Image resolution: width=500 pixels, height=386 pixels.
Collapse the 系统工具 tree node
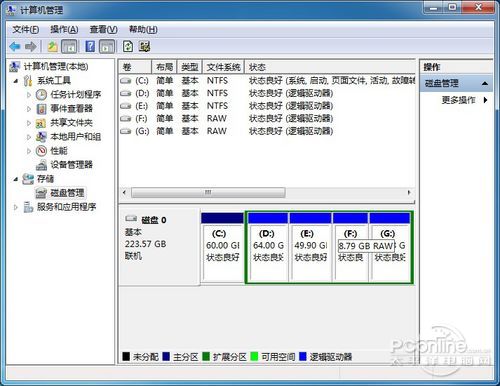pyautogui.click(x=16, y=81)
